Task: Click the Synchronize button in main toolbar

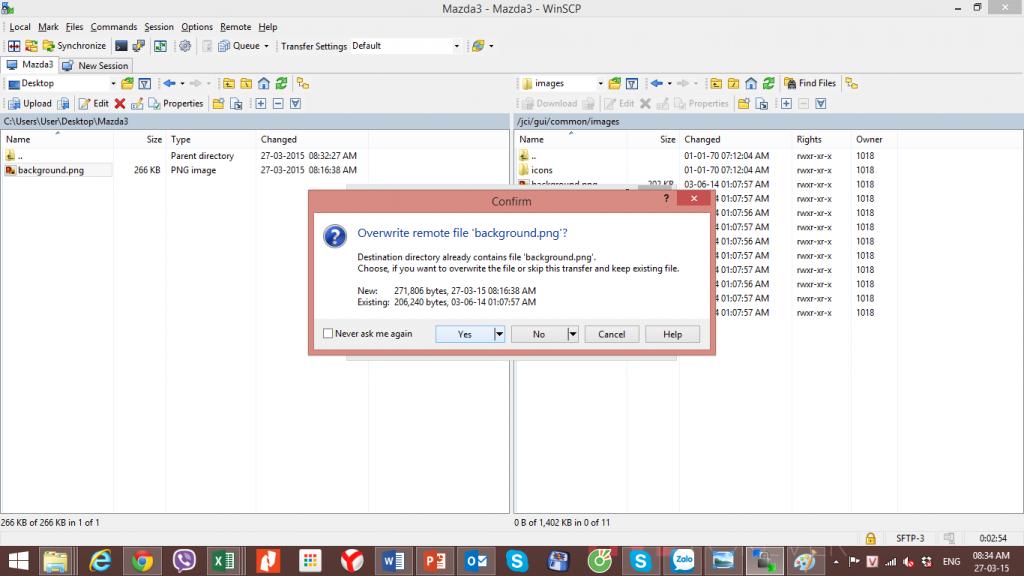Action: click(74, 46)
